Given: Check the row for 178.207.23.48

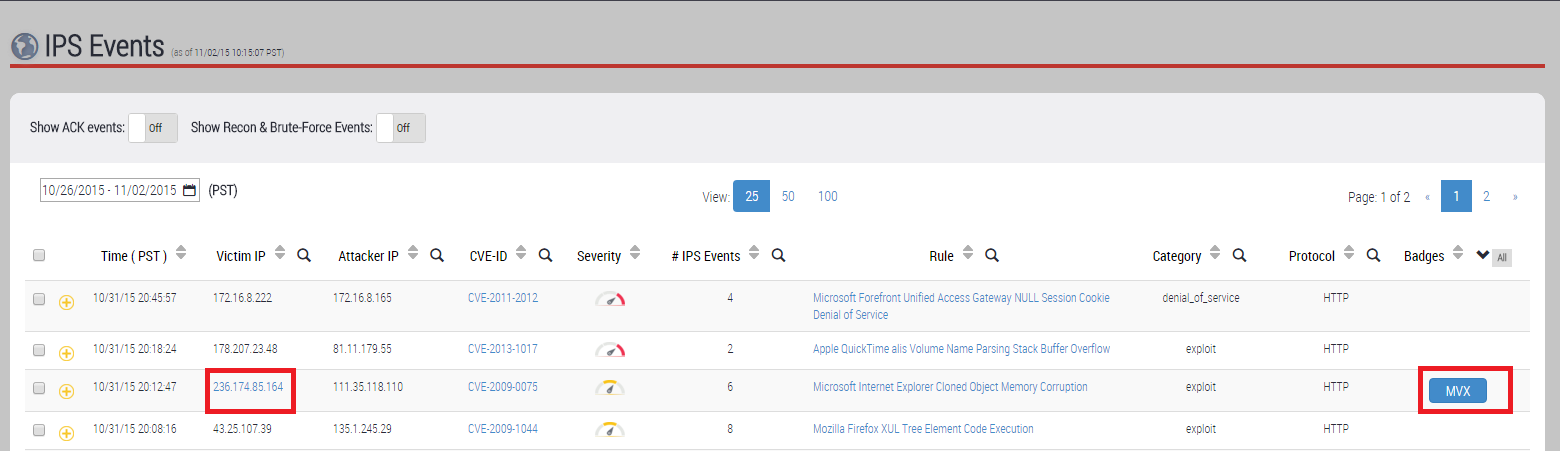Looking at the screenshot, I should tap(39, 349).
